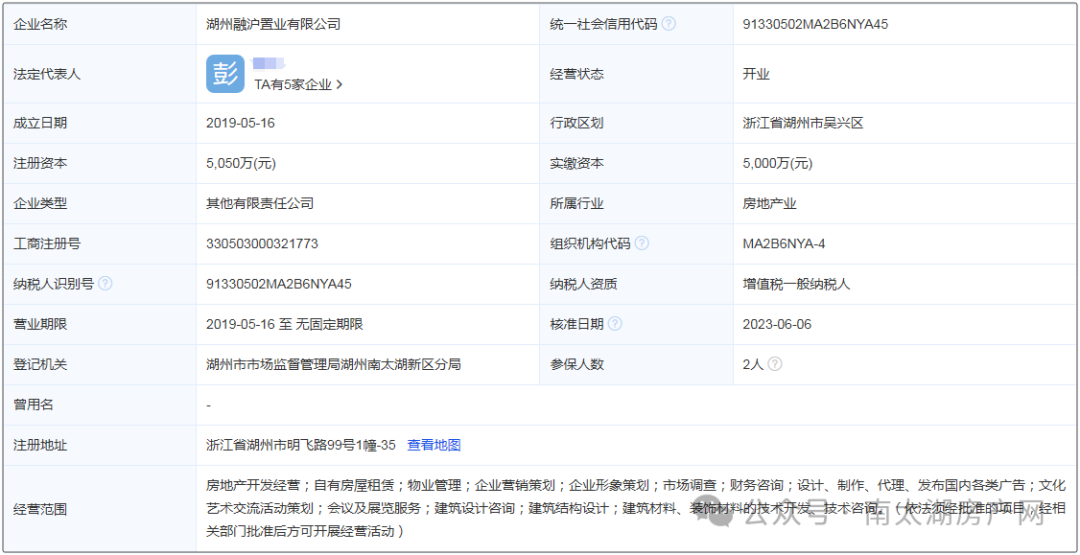Click the 成立日期 label cell
1080x555 pixels.
tap(100, 123)
